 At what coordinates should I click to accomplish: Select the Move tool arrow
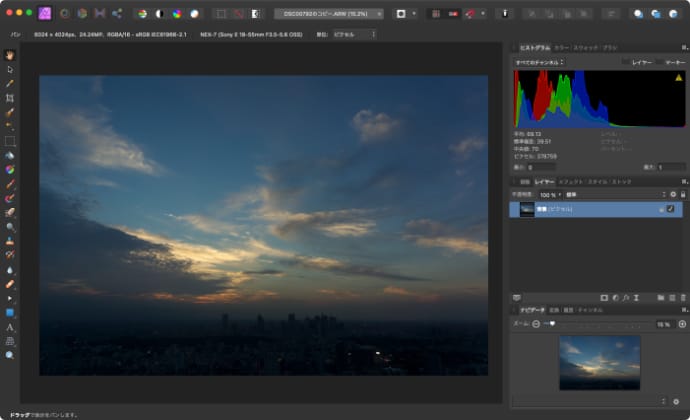[10, 69]
